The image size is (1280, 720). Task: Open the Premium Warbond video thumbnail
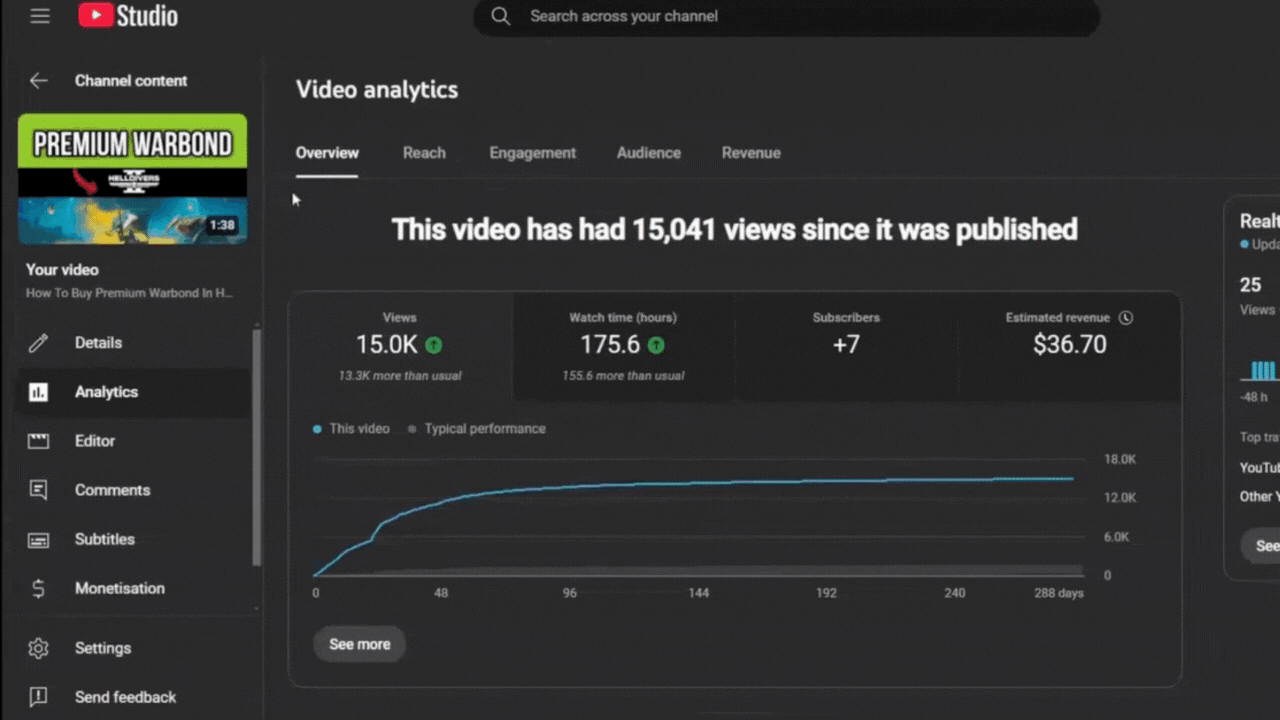[132, 179]
